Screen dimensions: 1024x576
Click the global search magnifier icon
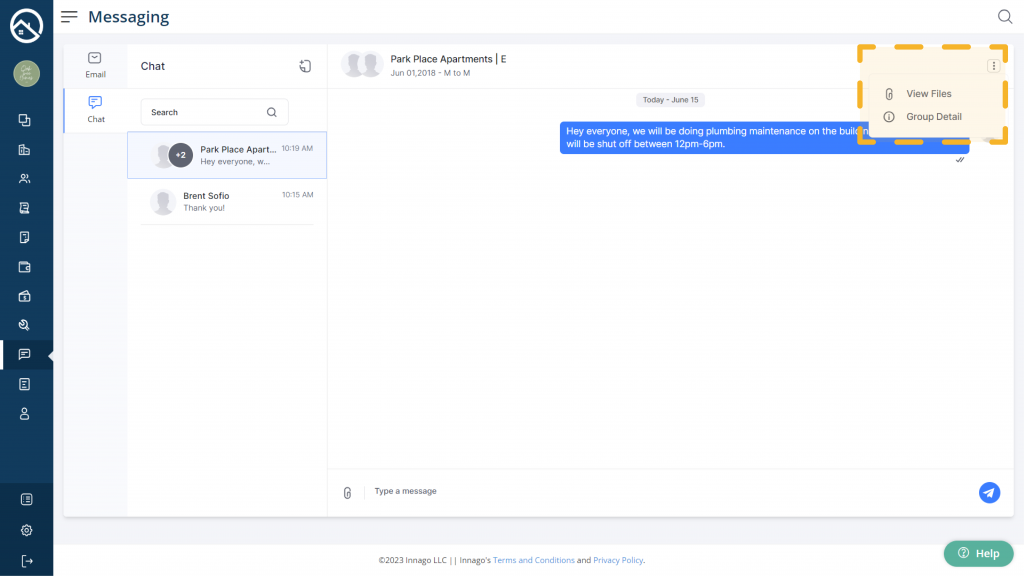[x=1004, y=17]
